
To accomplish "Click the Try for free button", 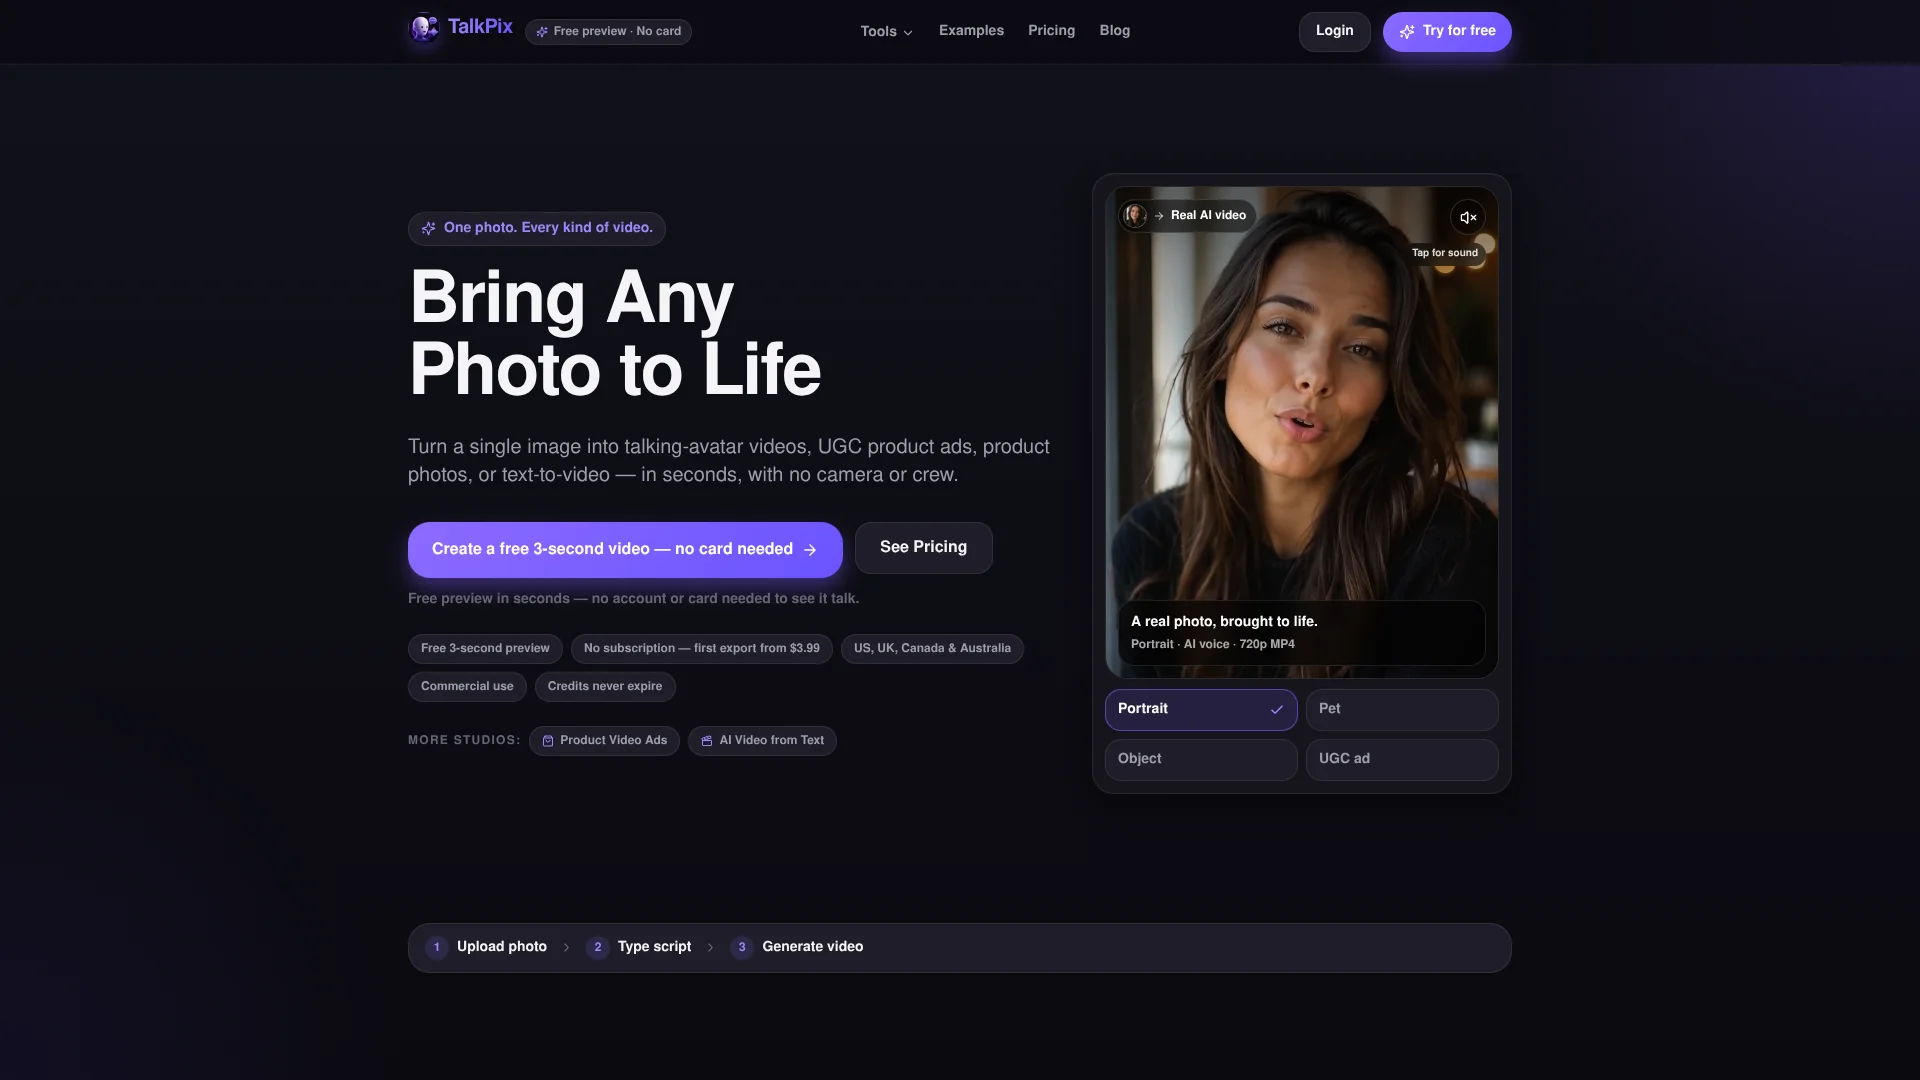I will (x=1447, y=31).
